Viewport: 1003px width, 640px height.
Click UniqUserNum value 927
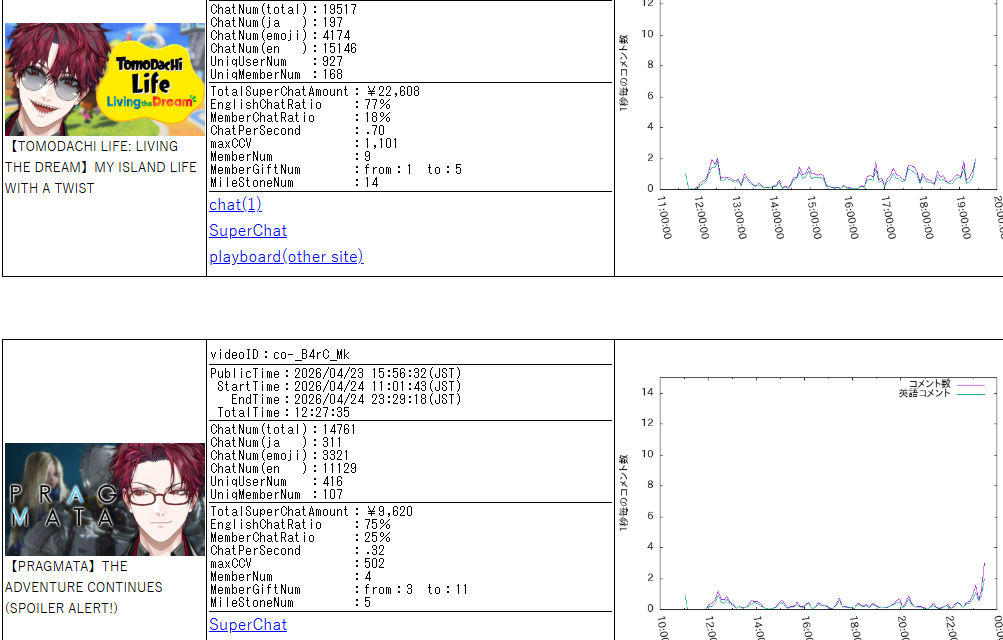coord(333,62)
